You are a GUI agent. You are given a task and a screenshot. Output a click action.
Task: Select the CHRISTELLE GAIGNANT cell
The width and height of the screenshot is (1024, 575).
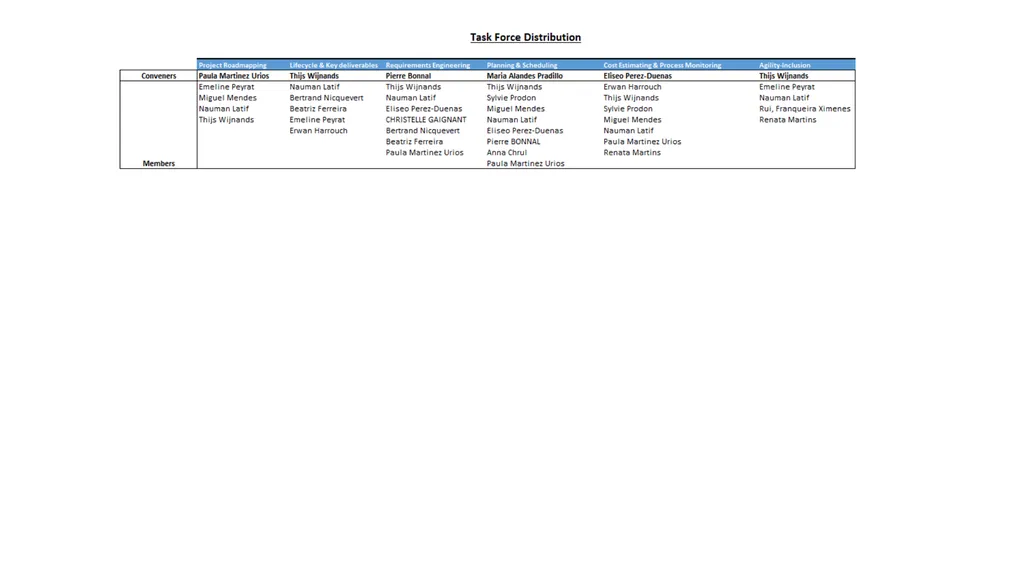point(426,120)
